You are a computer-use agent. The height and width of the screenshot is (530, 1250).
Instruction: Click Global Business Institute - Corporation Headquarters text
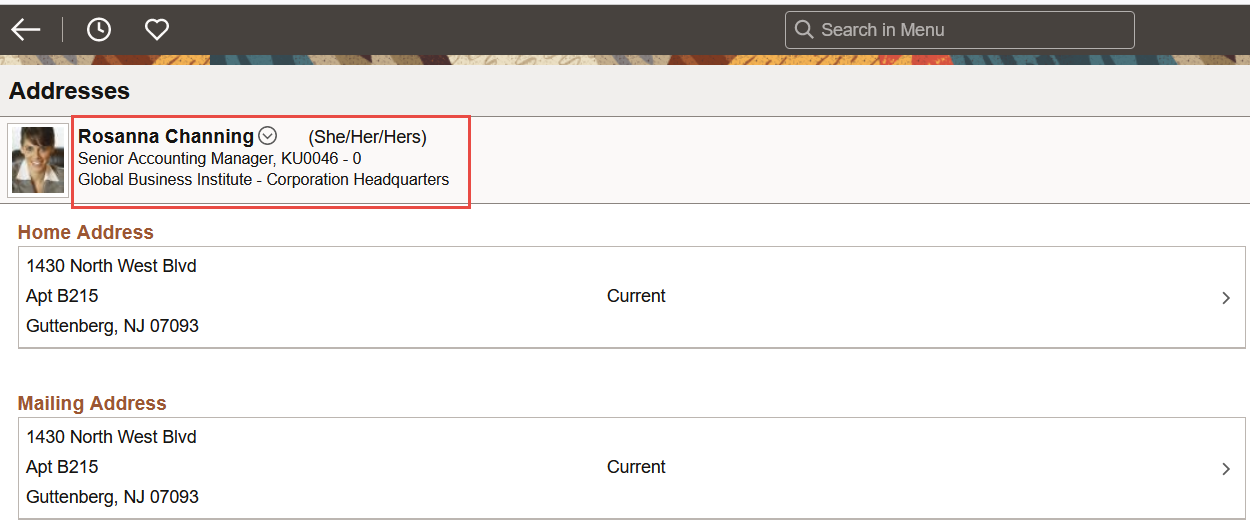click(263, 180)
